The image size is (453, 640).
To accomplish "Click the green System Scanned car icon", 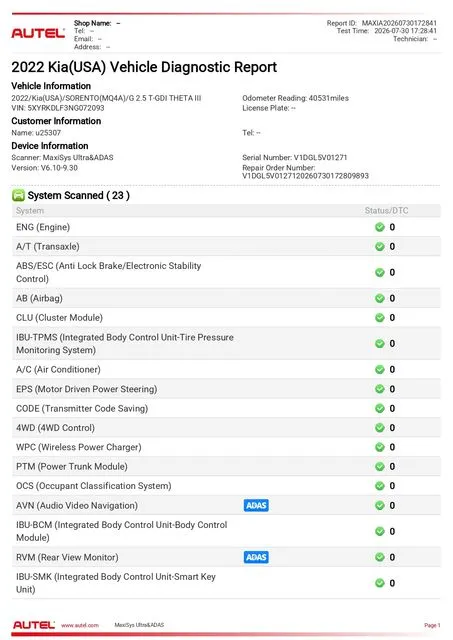I will pos(18,196).
